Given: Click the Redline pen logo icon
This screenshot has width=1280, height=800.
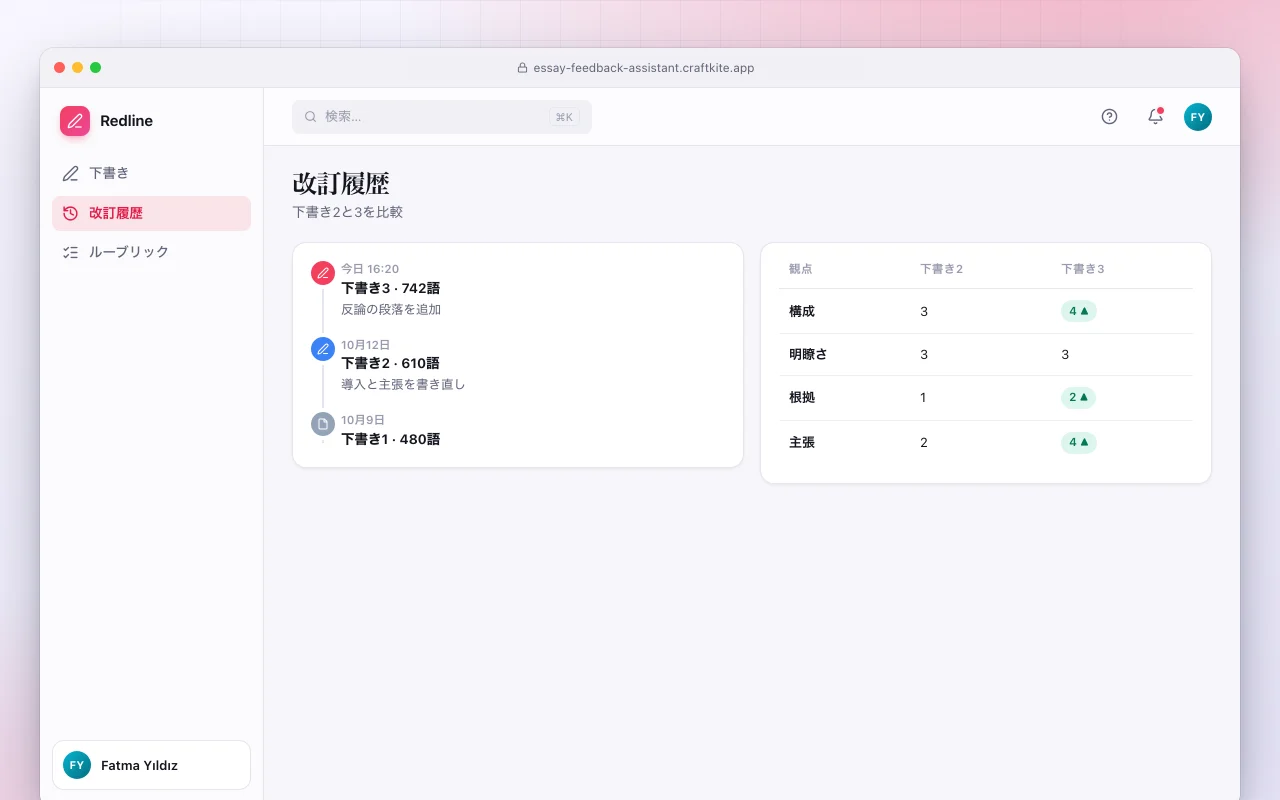Looking at the screenshot, I should 75,121.
